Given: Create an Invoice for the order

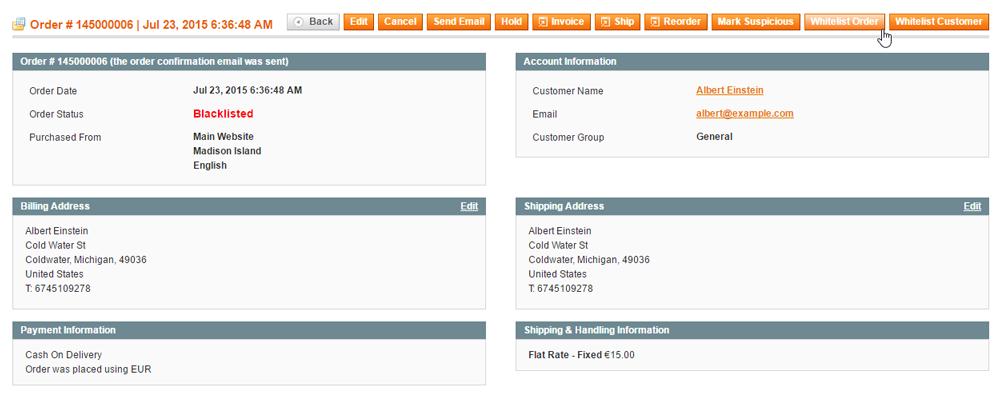Looking at the screenshot, I should 561,22.
